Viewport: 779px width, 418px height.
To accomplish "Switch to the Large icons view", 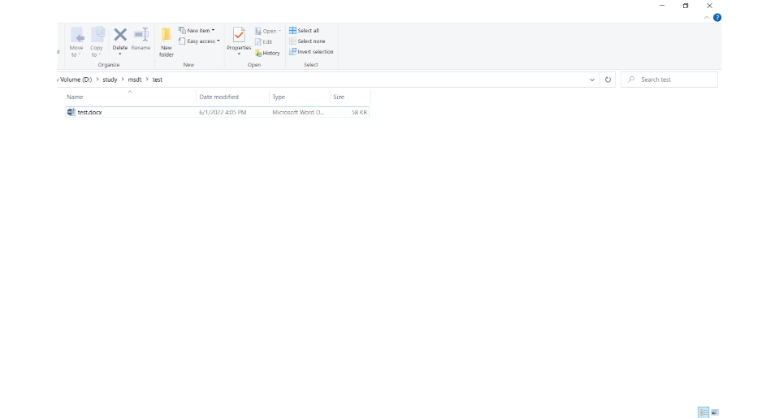I will pos(715,412).
